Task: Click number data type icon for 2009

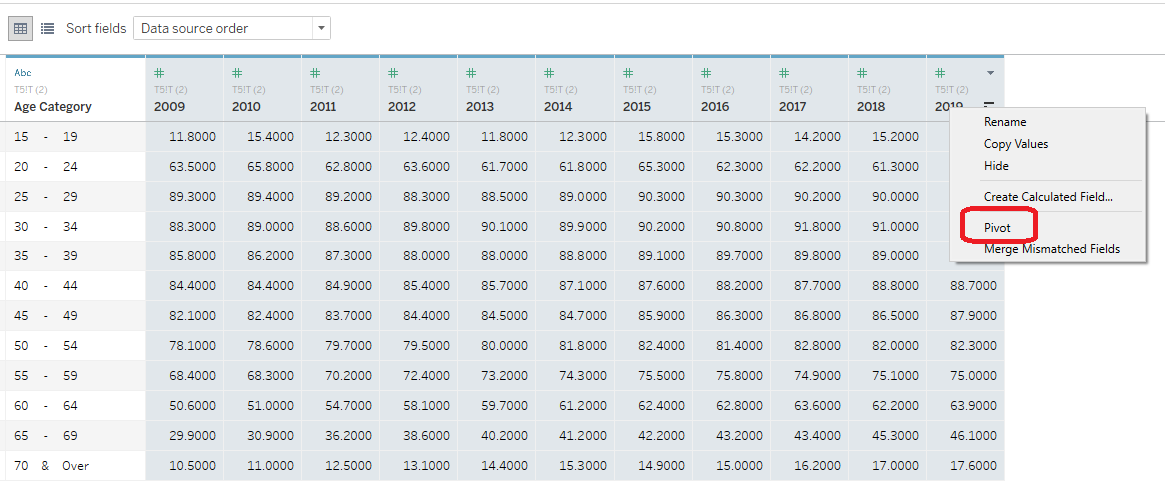Action: (x=160, y=73)
